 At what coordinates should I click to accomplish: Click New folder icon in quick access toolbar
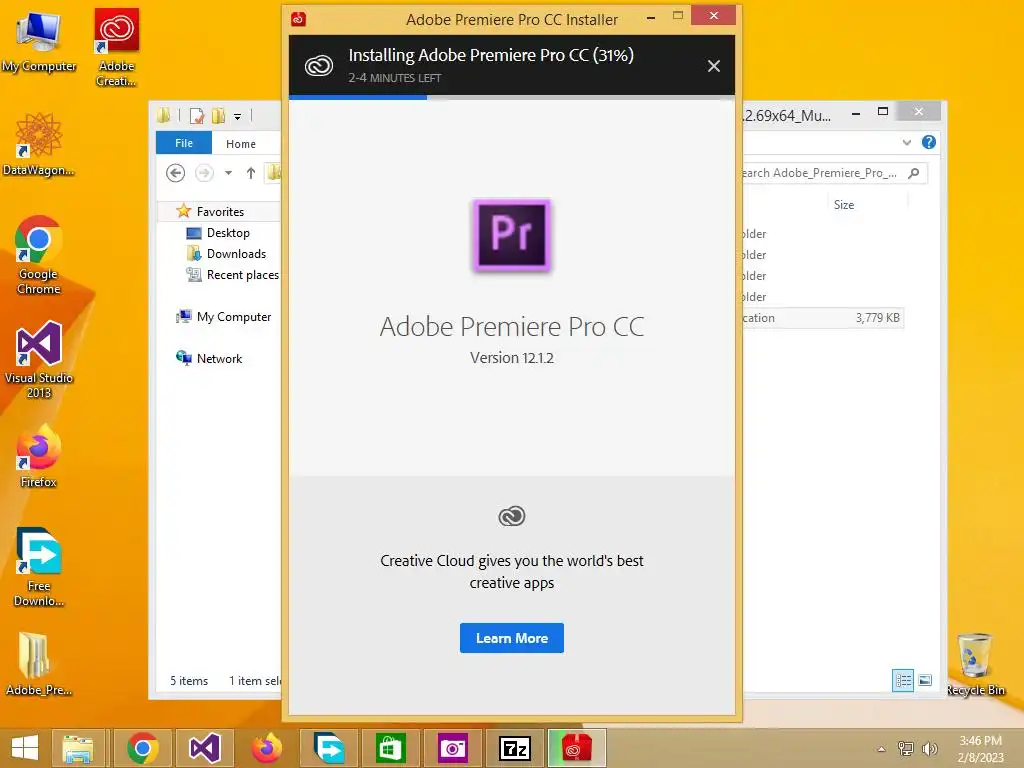pos(218,116)
